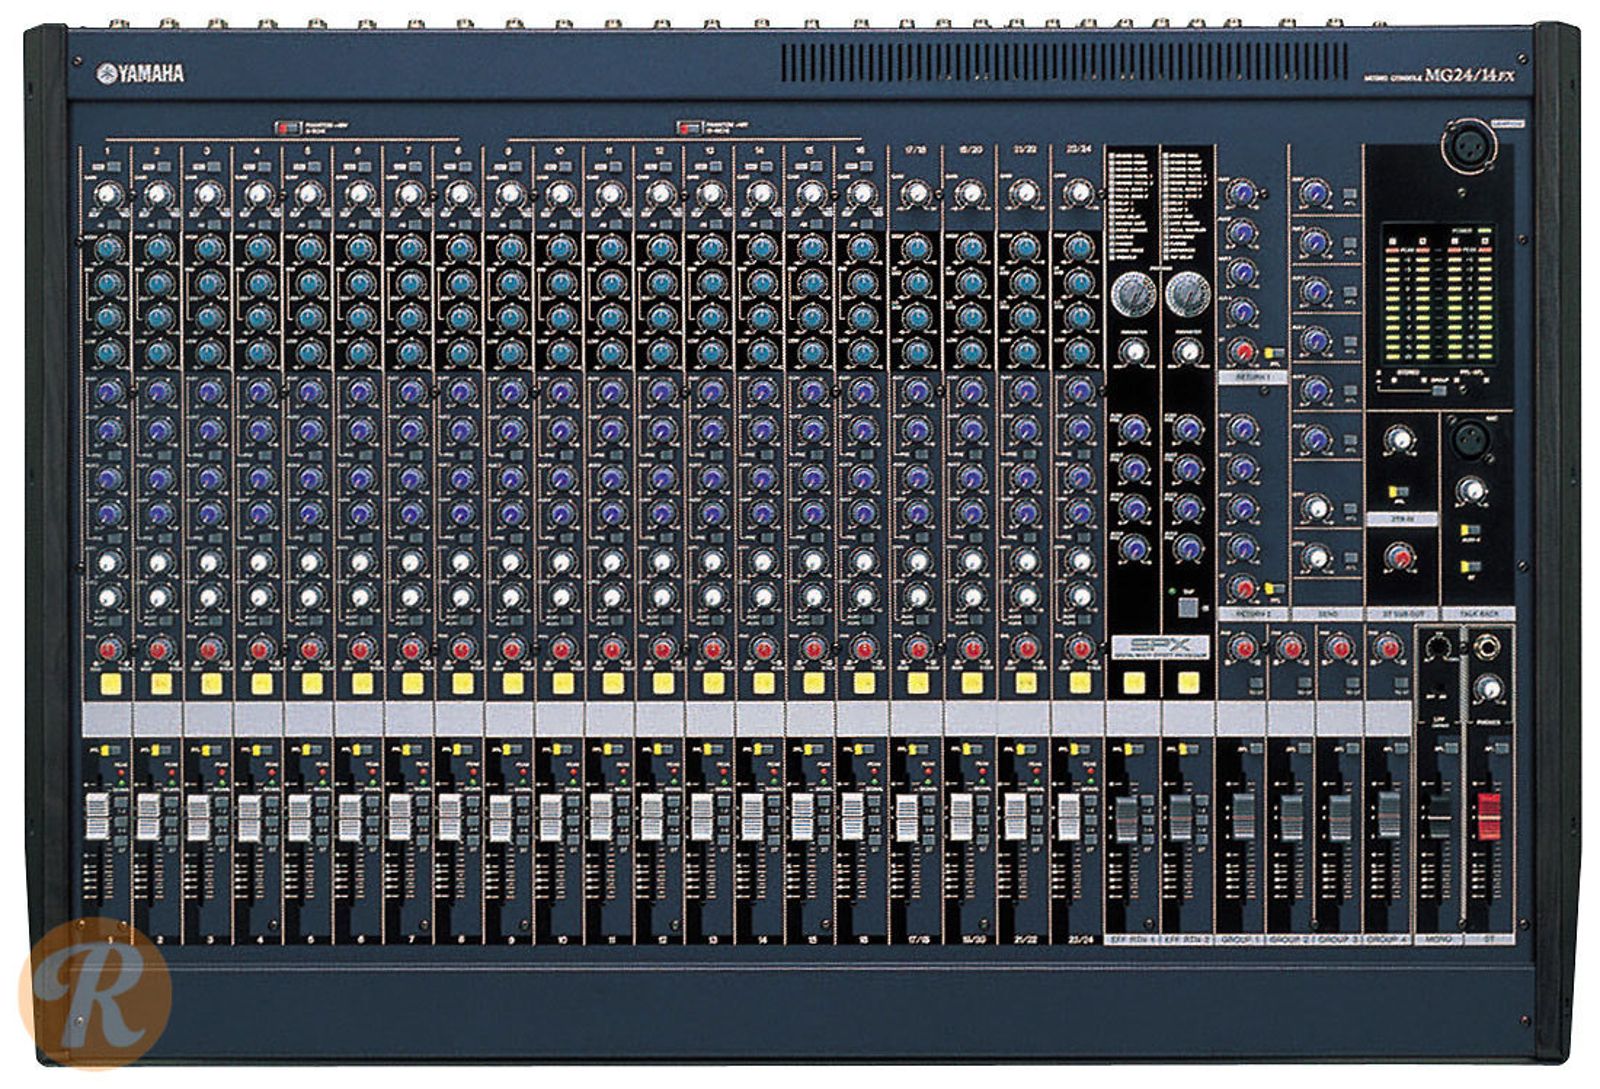Click the PHONES headphone jack
Image resolution: width=1600 pixels, height=1089 pixels.
click(x=1489, y=648)
